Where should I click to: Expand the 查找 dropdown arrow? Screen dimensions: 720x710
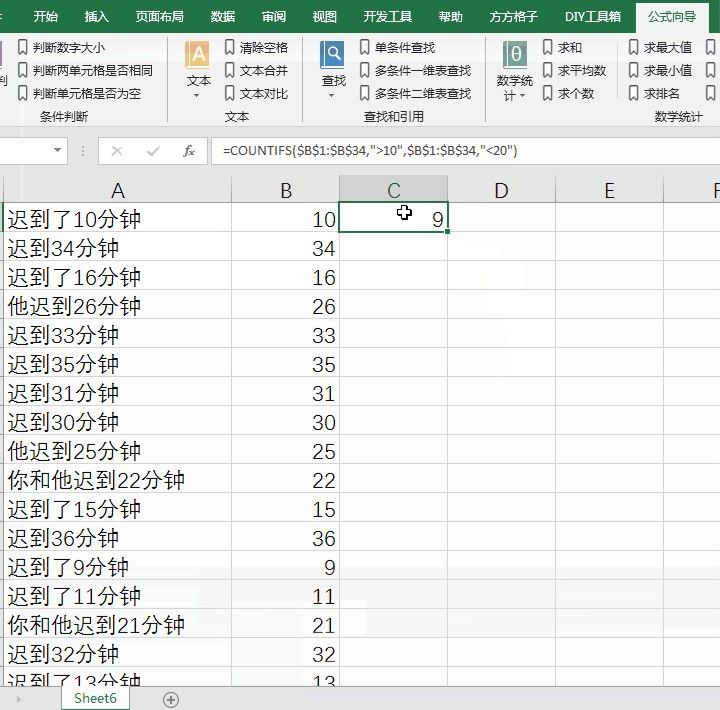point(331,96)
